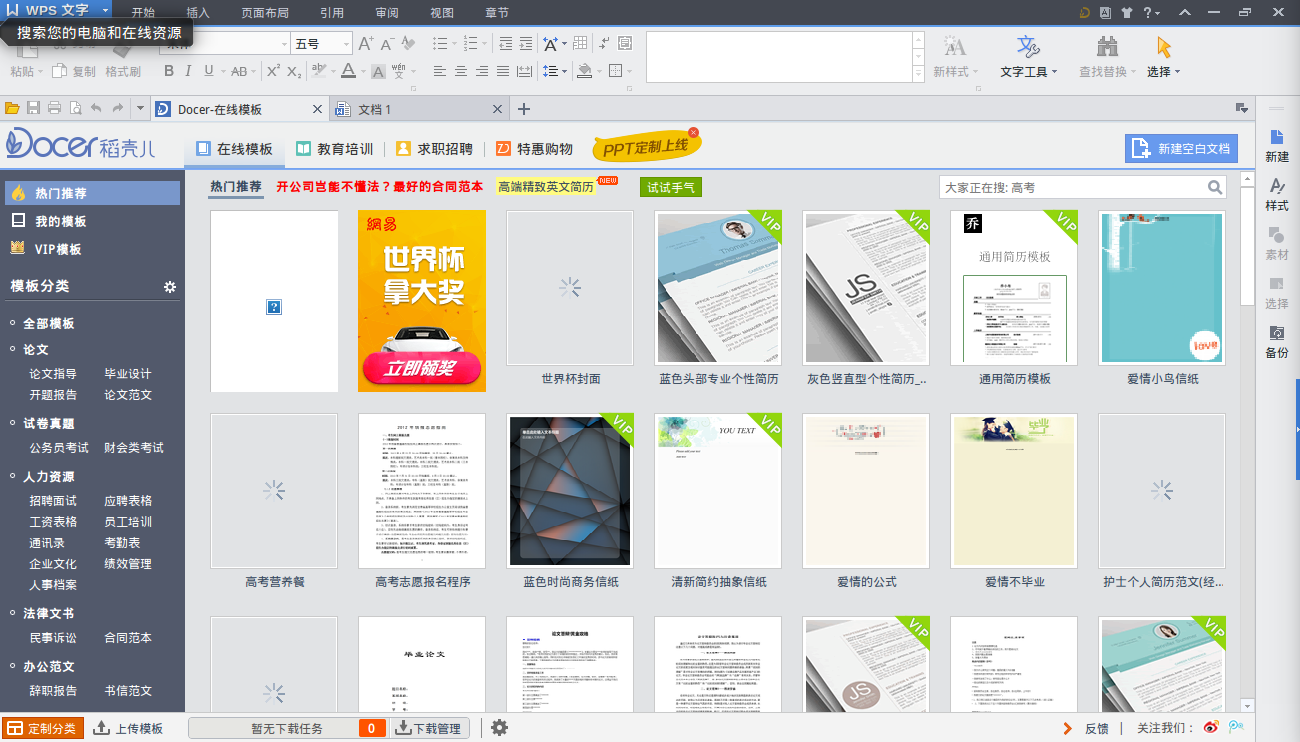Open the 插入 ribbon tab
1300x742 pixels.
(198, 13)
